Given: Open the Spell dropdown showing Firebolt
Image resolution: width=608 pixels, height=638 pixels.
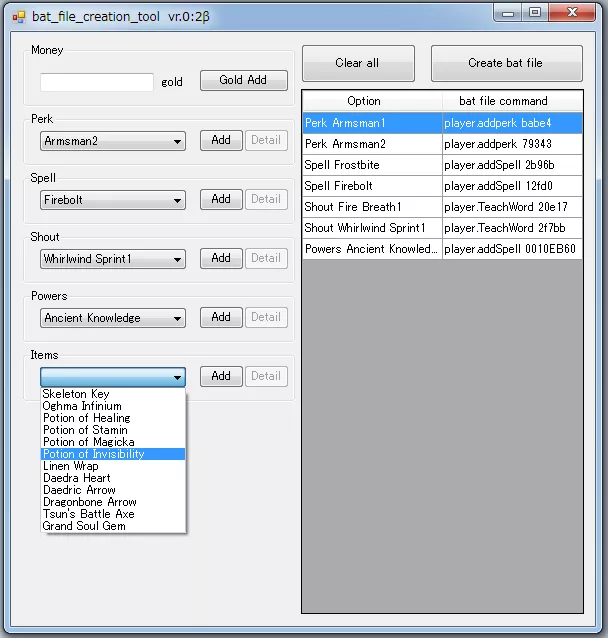Looking at the screenshot, I should click(x=113, y=200).
